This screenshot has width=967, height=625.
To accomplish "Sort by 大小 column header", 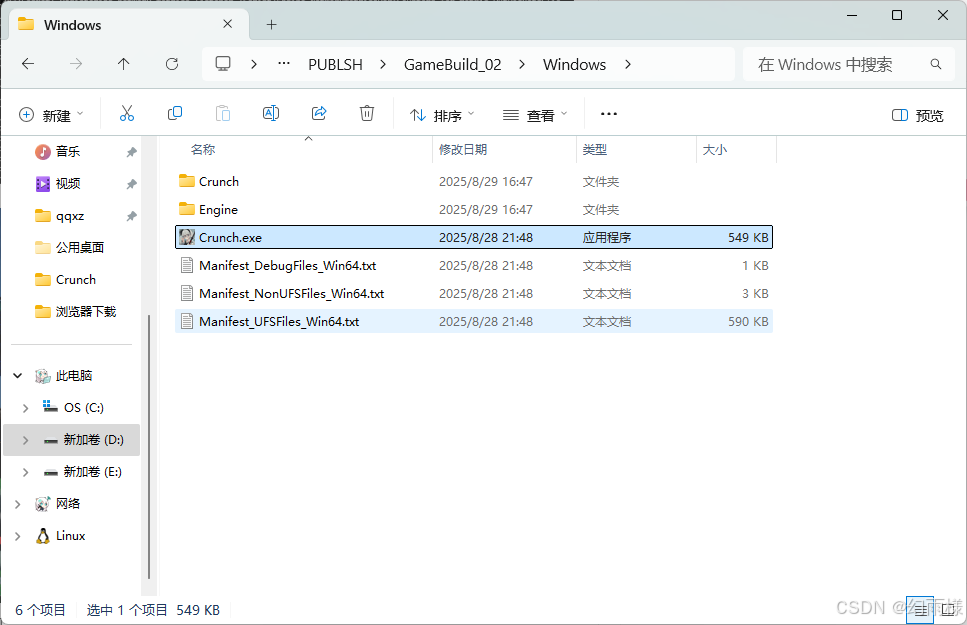I will pyautogui.click(x=715, y=149).
